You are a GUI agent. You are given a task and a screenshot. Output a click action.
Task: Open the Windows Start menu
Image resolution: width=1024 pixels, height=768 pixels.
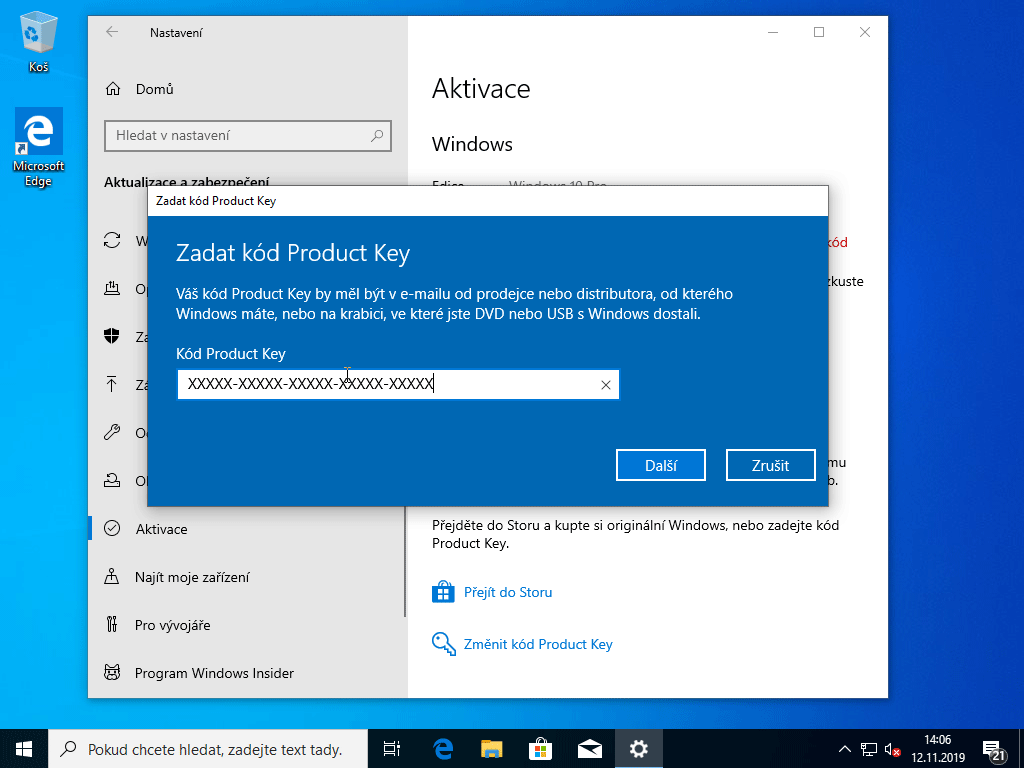24,749
